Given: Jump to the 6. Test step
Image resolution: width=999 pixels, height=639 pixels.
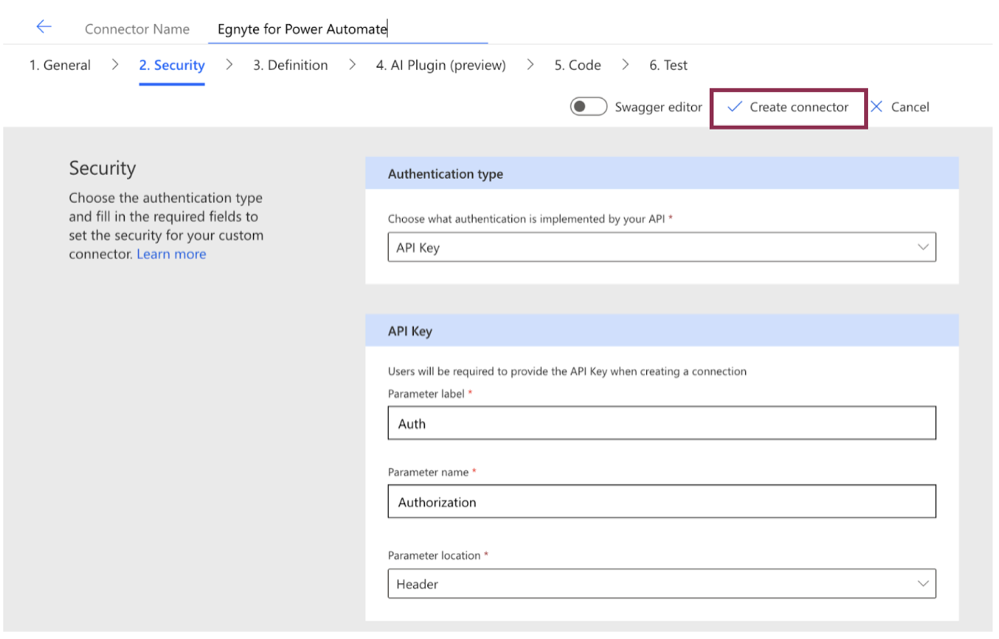Looking at the screenshot, I should (x=668, y=65).
